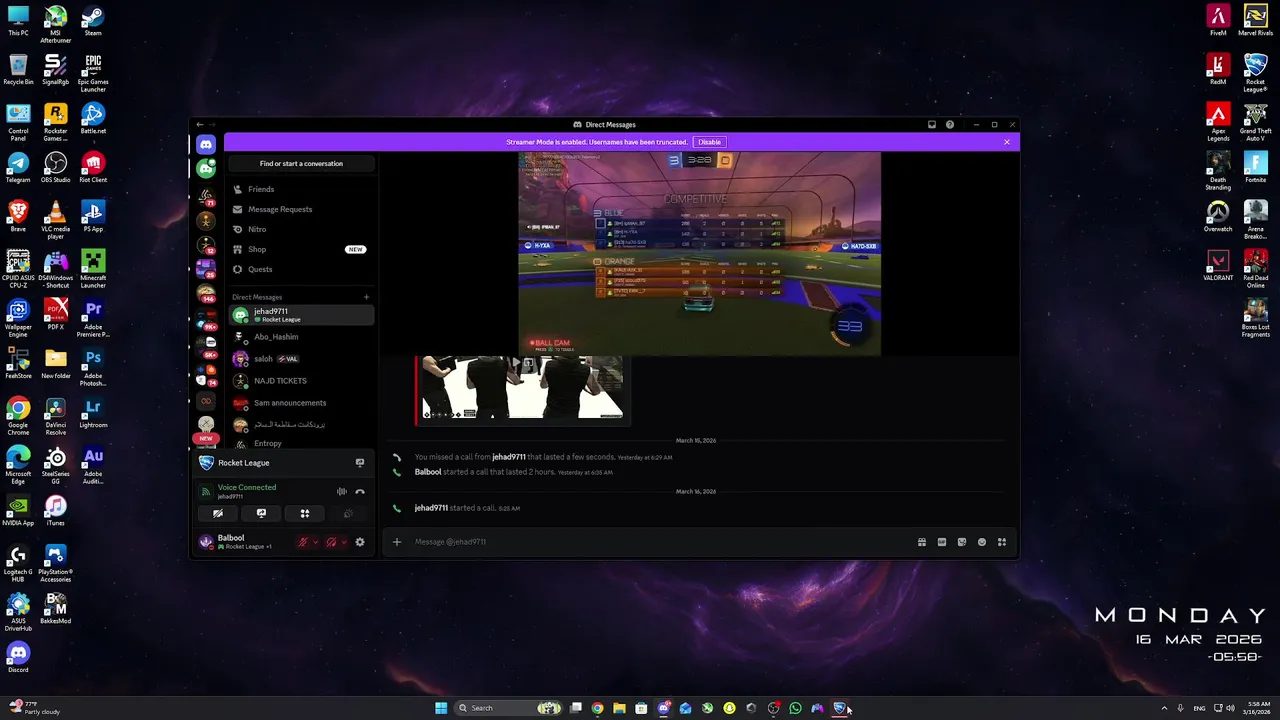Open sticker picker in message bar
Viewport: 1280px width, 720px height.
click(x=962, y=542)
